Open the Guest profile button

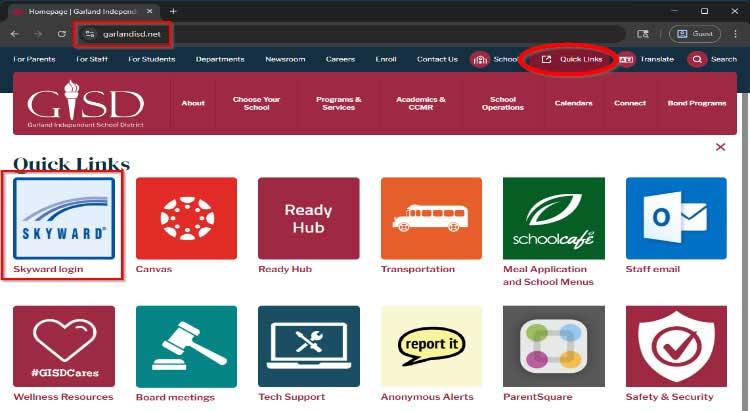click(x=695, y=34)
